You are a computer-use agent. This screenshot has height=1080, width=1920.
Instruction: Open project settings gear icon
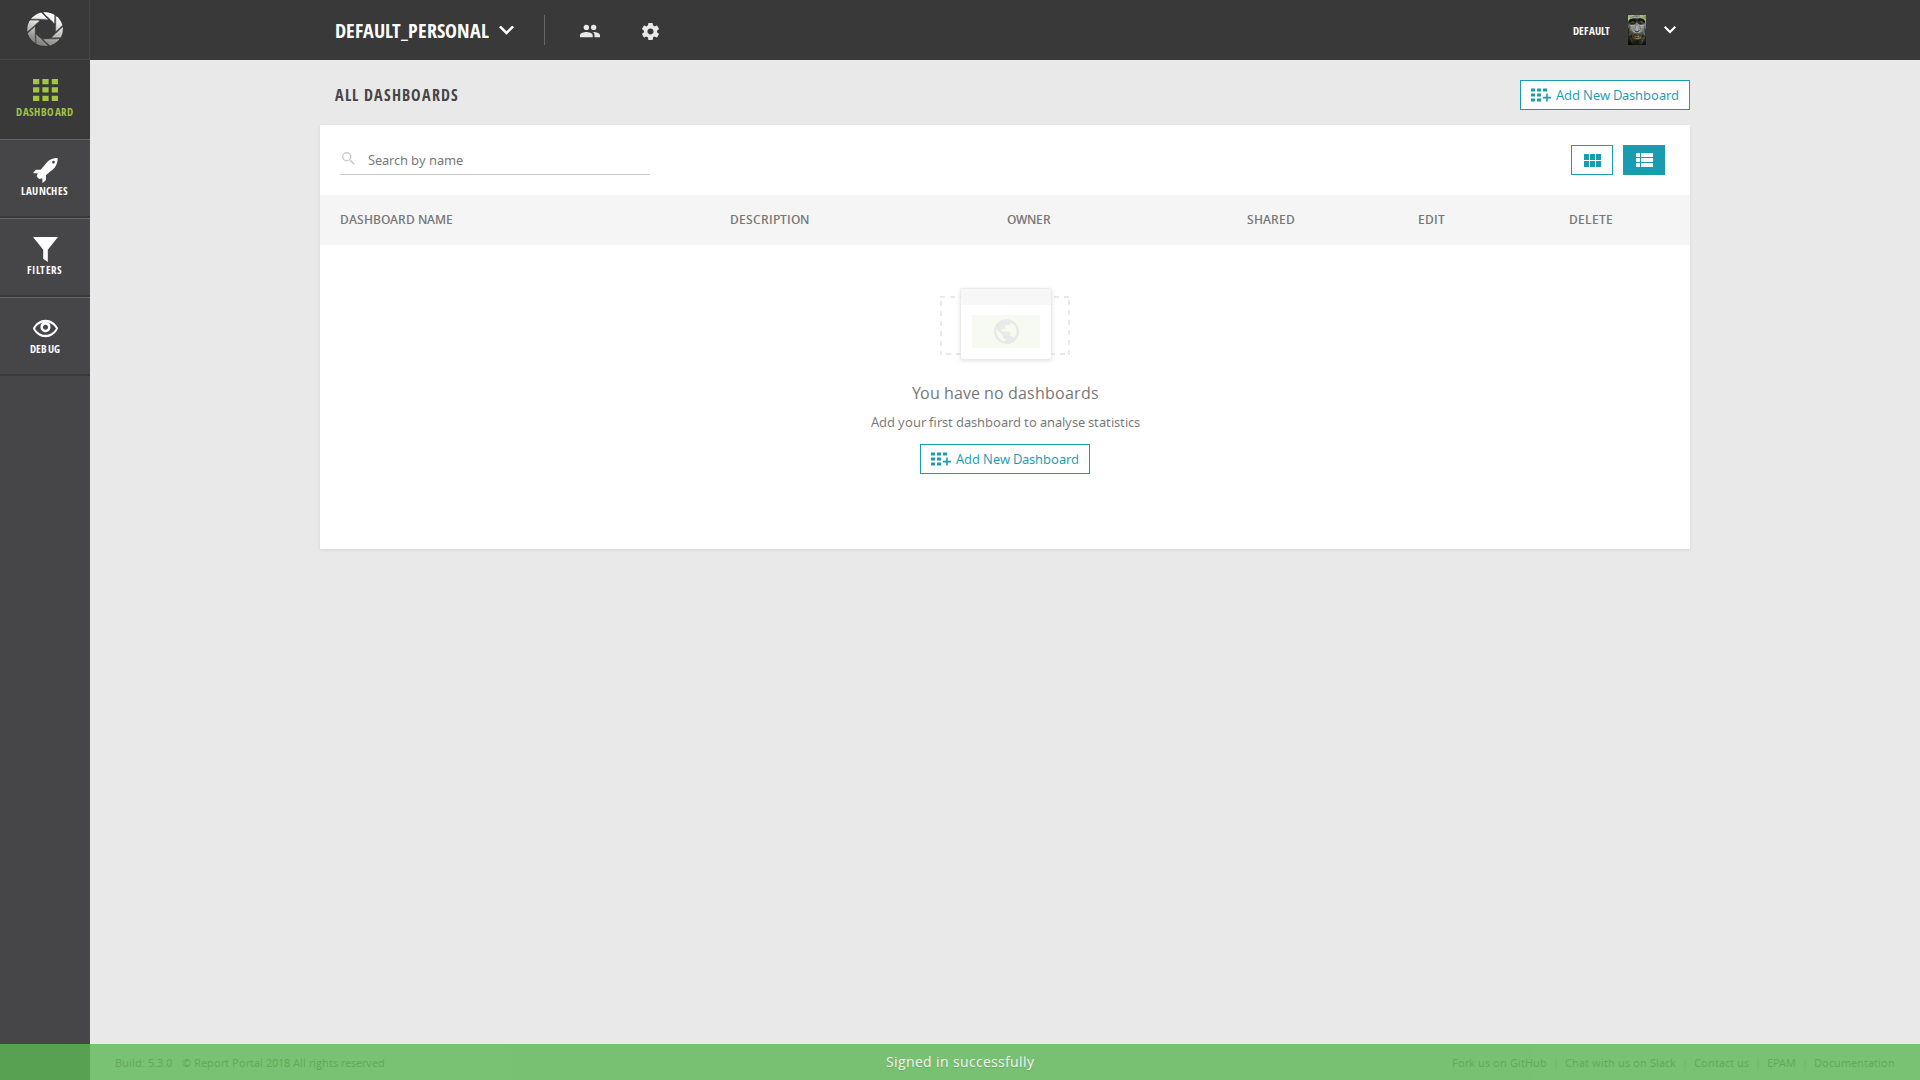tap(650, 31)
